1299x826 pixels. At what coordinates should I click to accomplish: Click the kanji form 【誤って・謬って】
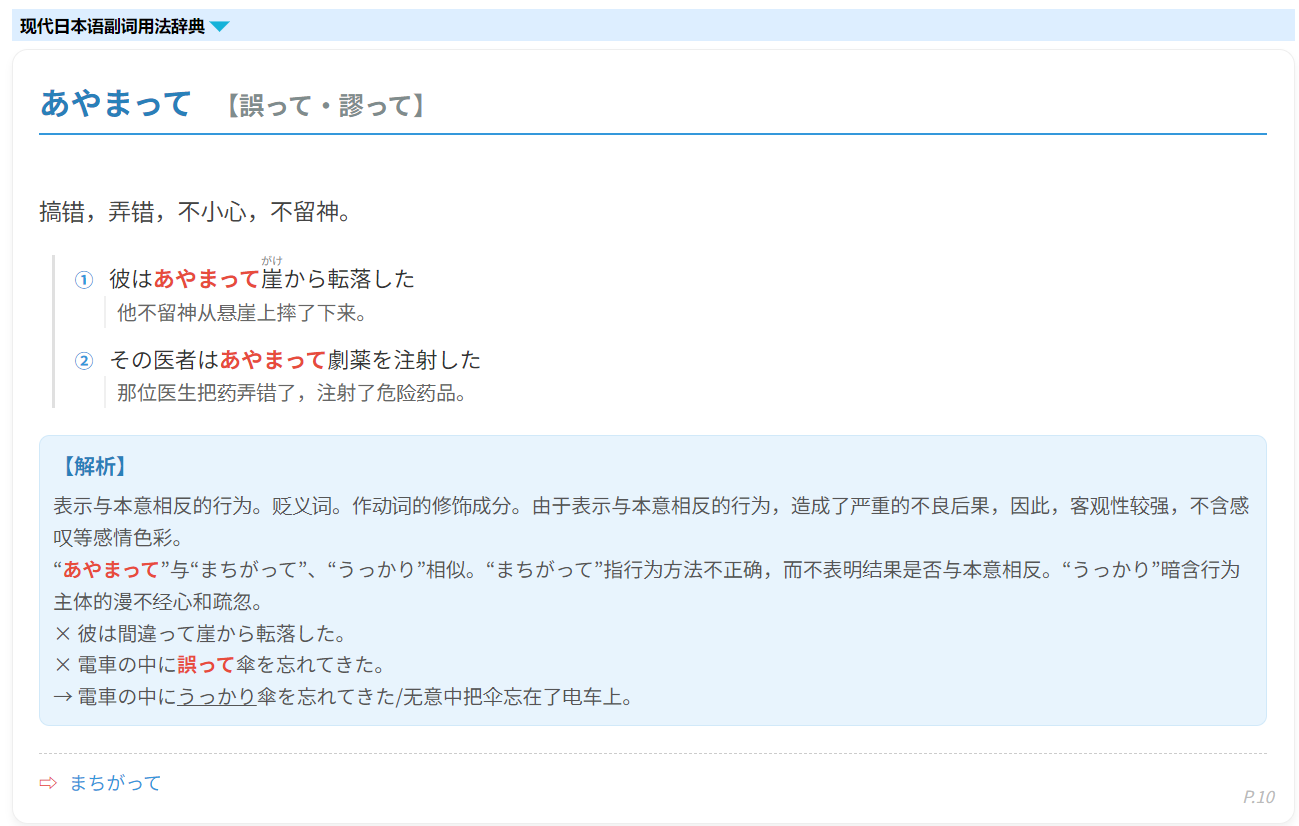[x=324, y=106]
